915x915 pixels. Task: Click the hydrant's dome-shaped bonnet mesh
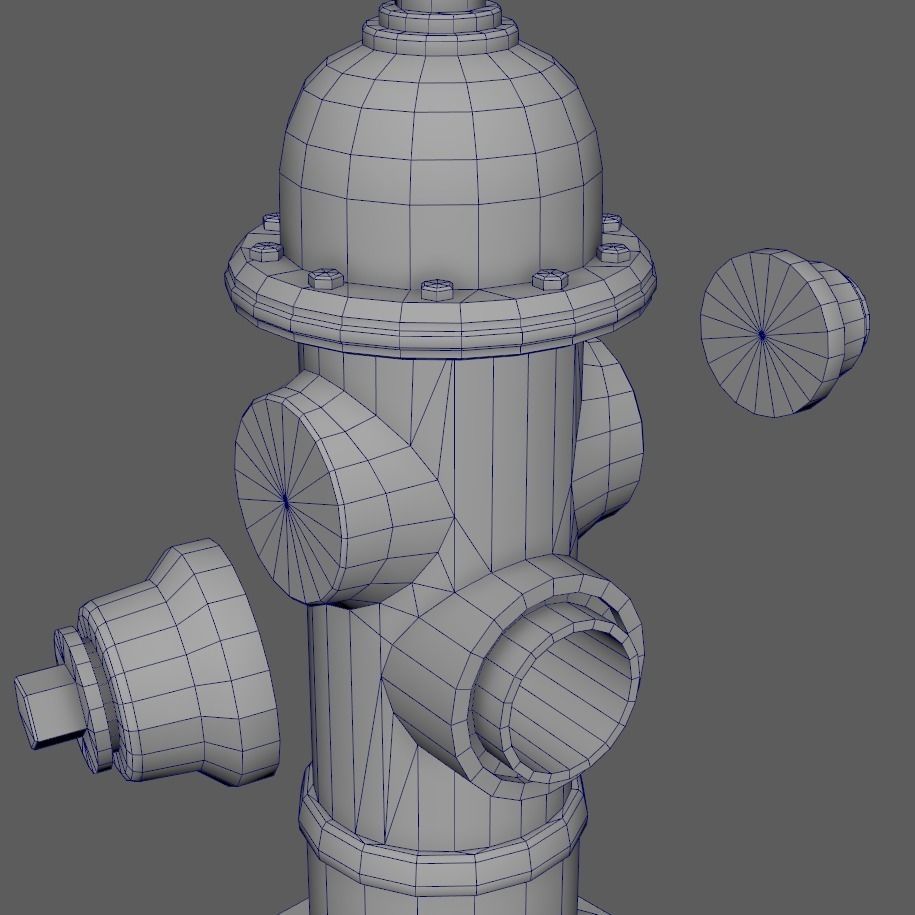click(441, 166)
